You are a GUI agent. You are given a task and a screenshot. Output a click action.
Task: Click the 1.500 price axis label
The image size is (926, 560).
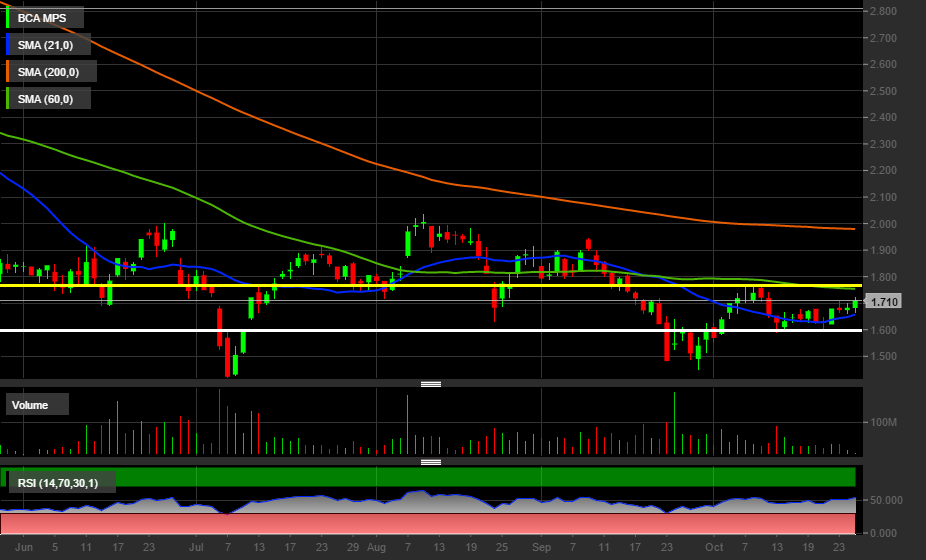point(883,356)
